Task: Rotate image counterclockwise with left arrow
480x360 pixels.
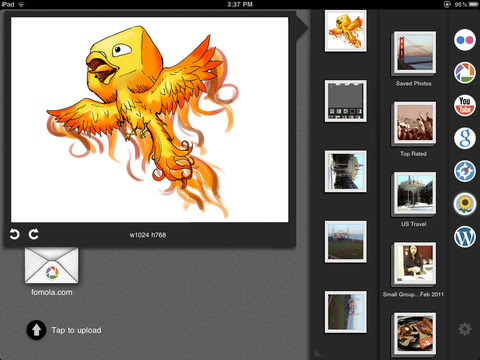Action: (14, 234)
